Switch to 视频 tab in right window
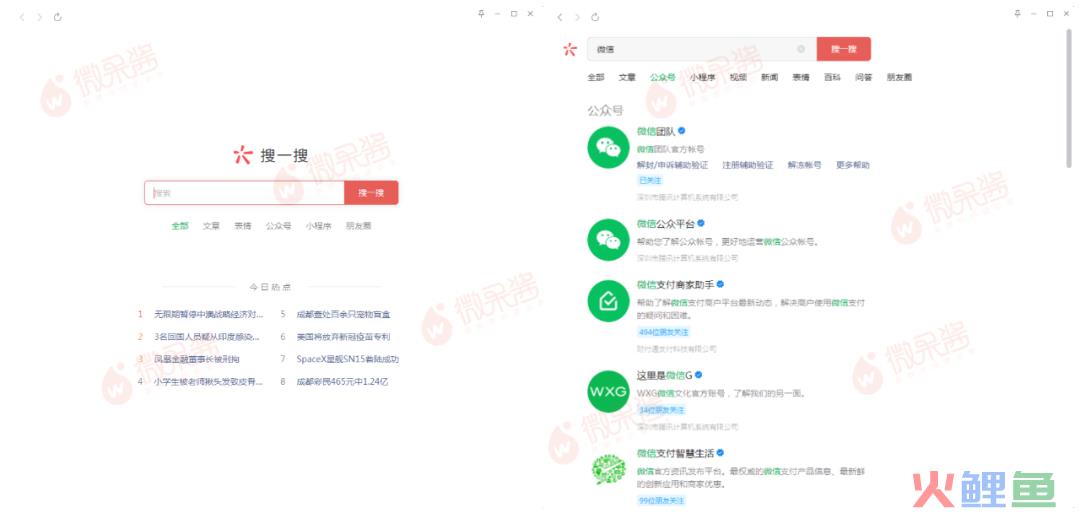This screenshot has width=1080, height=513. (738, 78)
